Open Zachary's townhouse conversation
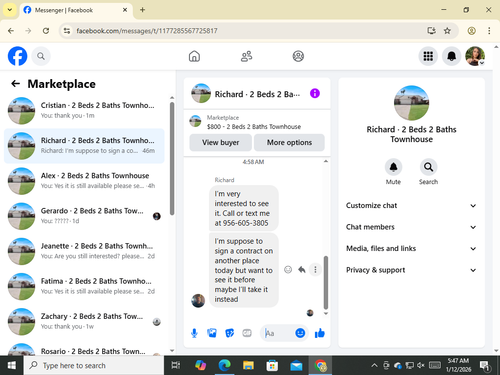 click(x=84, y=322)
